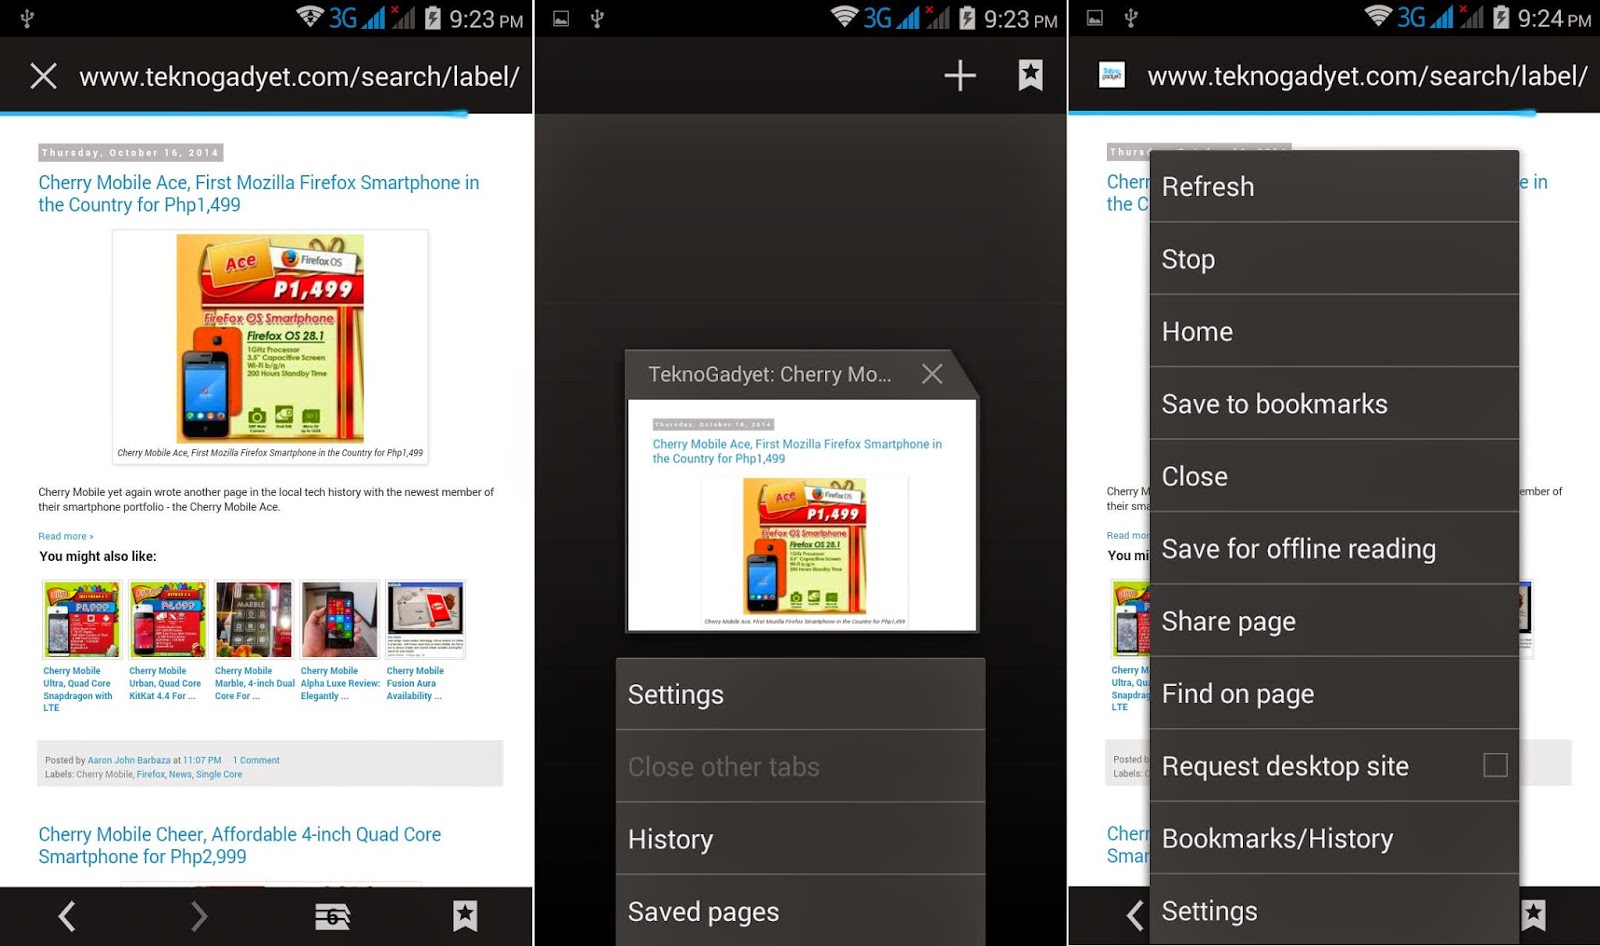The width and height of the screenshot is (1600, 946).
Task: Tap the address bar URL in the right screenshot
Action: pyautogui.click(x=1367, y=77)
